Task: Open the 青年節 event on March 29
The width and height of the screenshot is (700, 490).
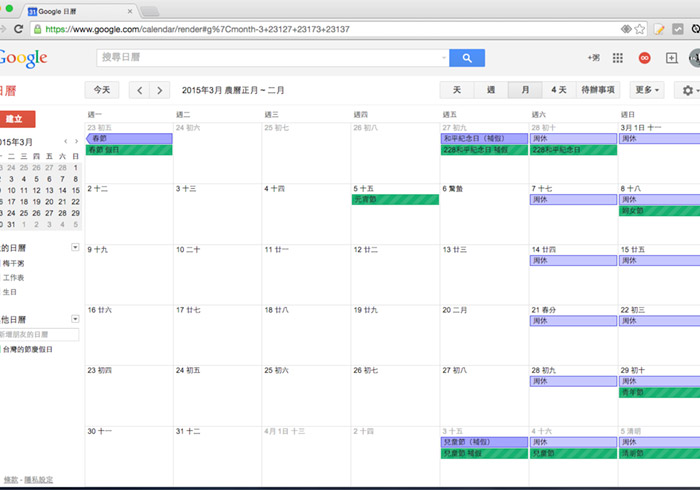Action: [x=659, y=393]
